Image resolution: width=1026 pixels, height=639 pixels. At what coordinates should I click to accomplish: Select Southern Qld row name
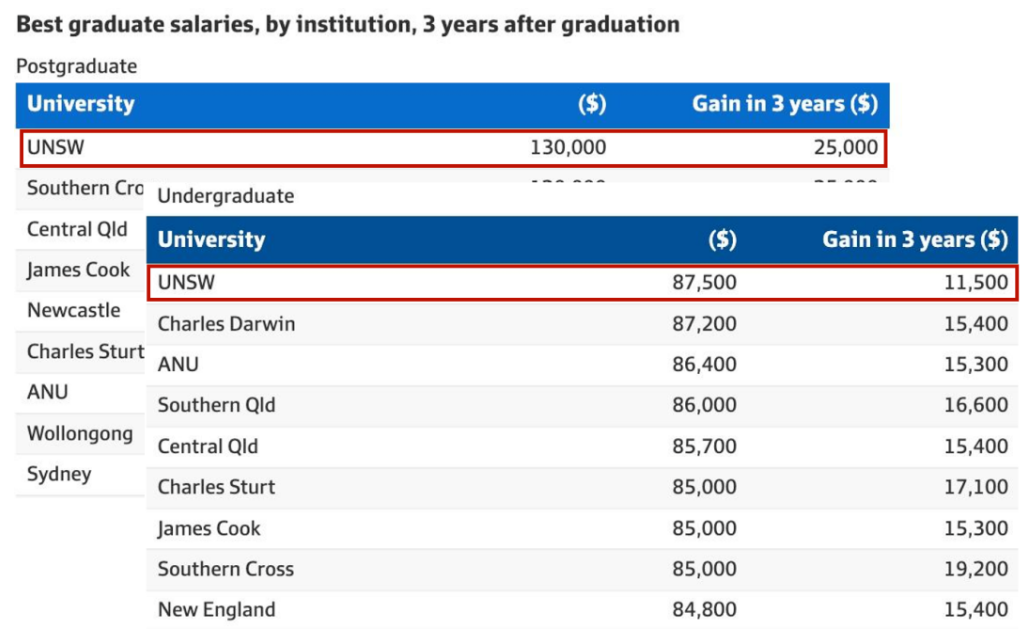(217, 405)
